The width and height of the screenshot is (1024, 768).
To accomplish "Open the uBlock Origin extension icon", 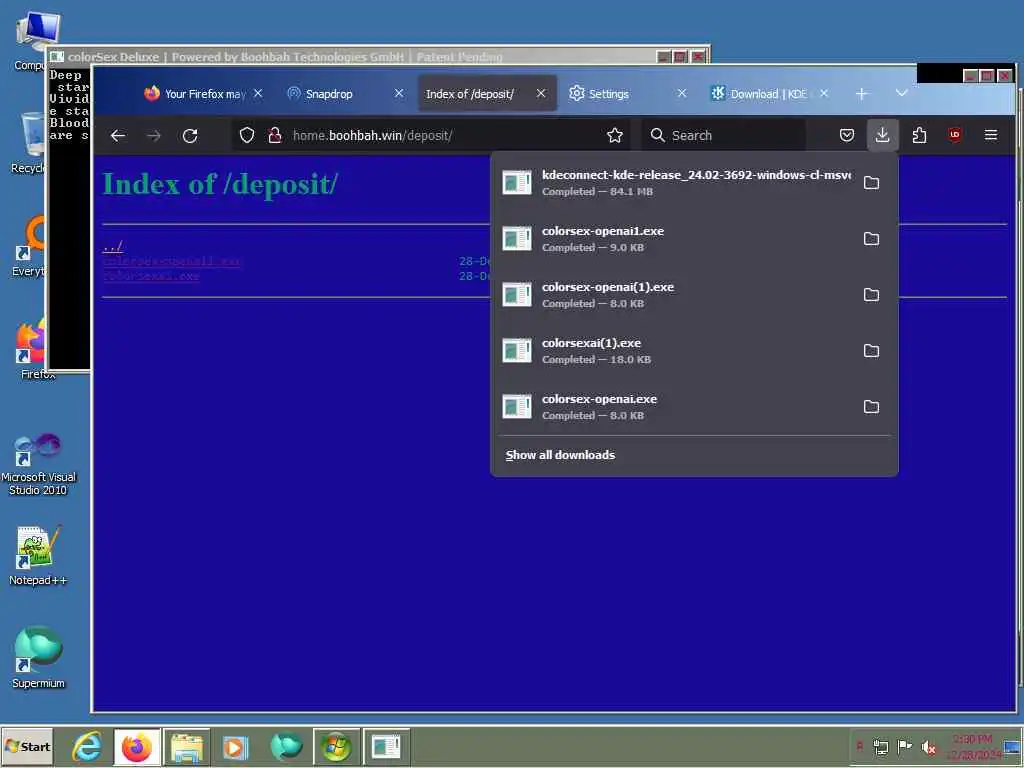I will tap(955, 135).
